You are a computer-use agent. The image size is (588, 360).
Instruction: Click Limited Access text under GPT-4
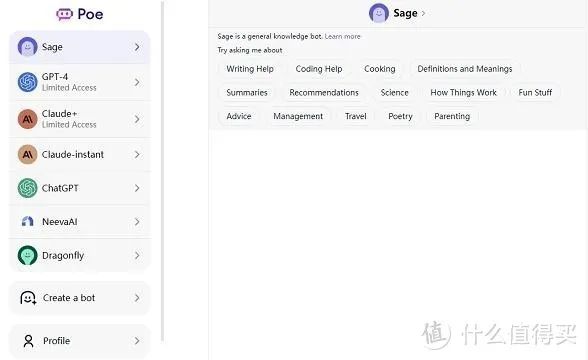(x=69, y=88)
